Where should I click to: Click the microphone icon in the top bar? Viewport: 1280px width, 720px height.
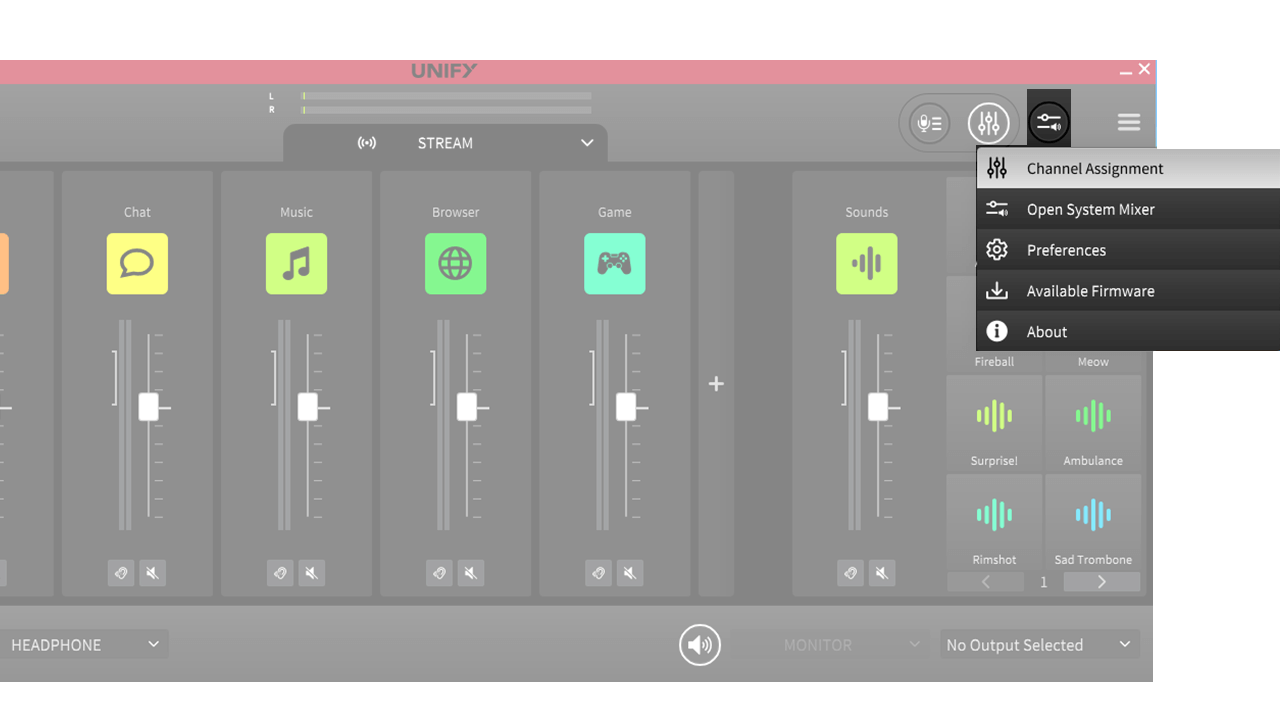[929, 122]
